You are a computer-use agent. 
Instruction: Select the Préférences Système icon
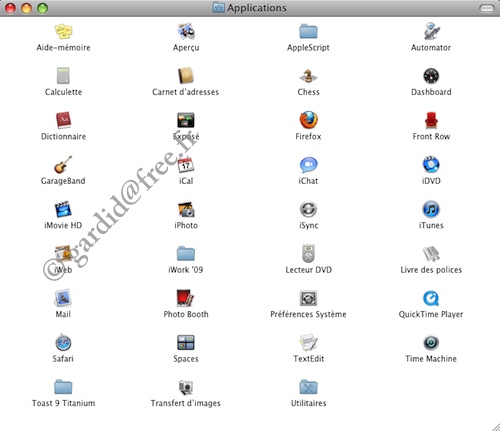tap(308, 298)
